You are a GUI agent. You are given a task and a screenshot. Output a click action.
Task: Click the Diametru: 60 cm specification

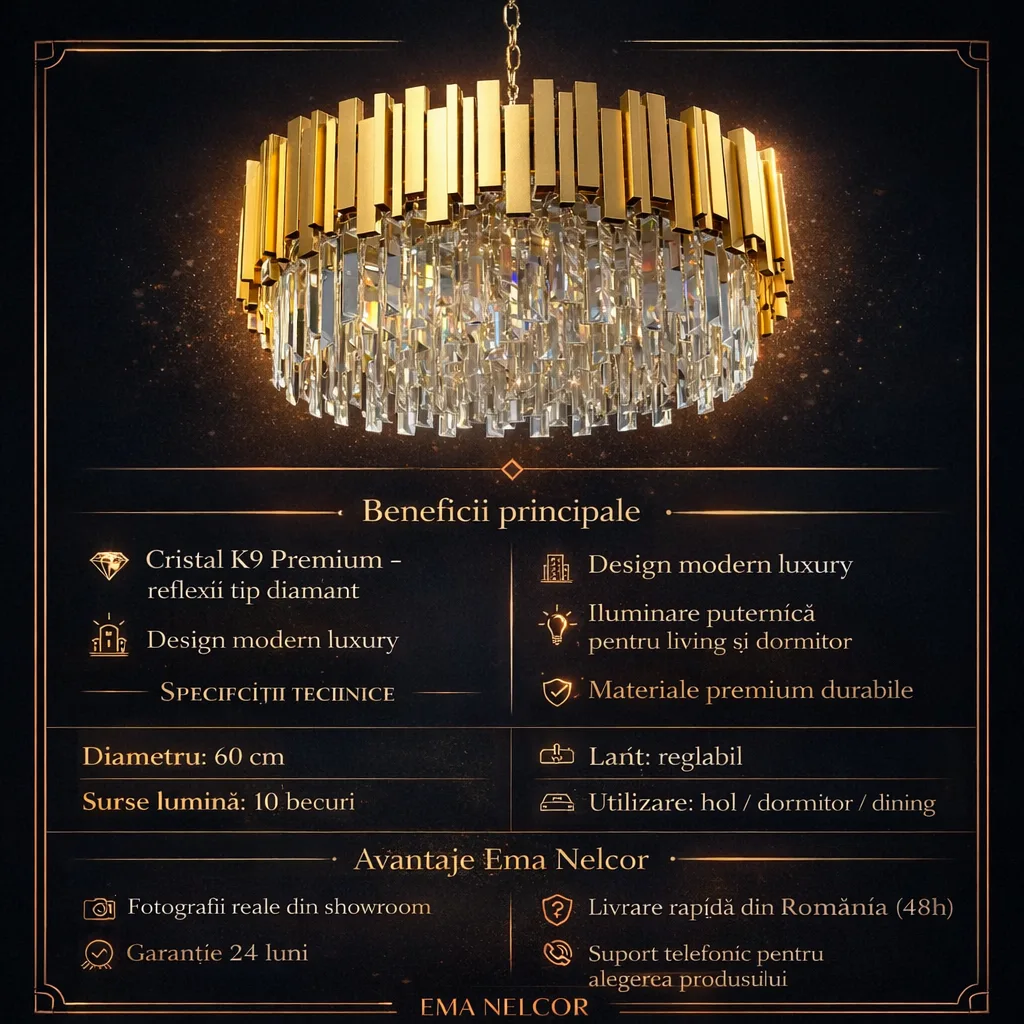[184, 757]
